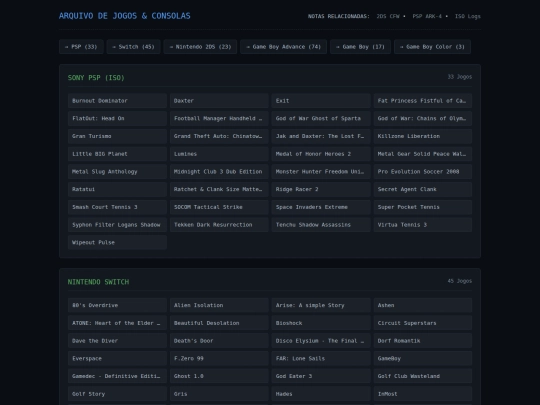Viewport: 540px width, 405px height.
Task: Jump to Game Boy Advance (74) section
Action: pyautogui.click(x=284, y=47)
